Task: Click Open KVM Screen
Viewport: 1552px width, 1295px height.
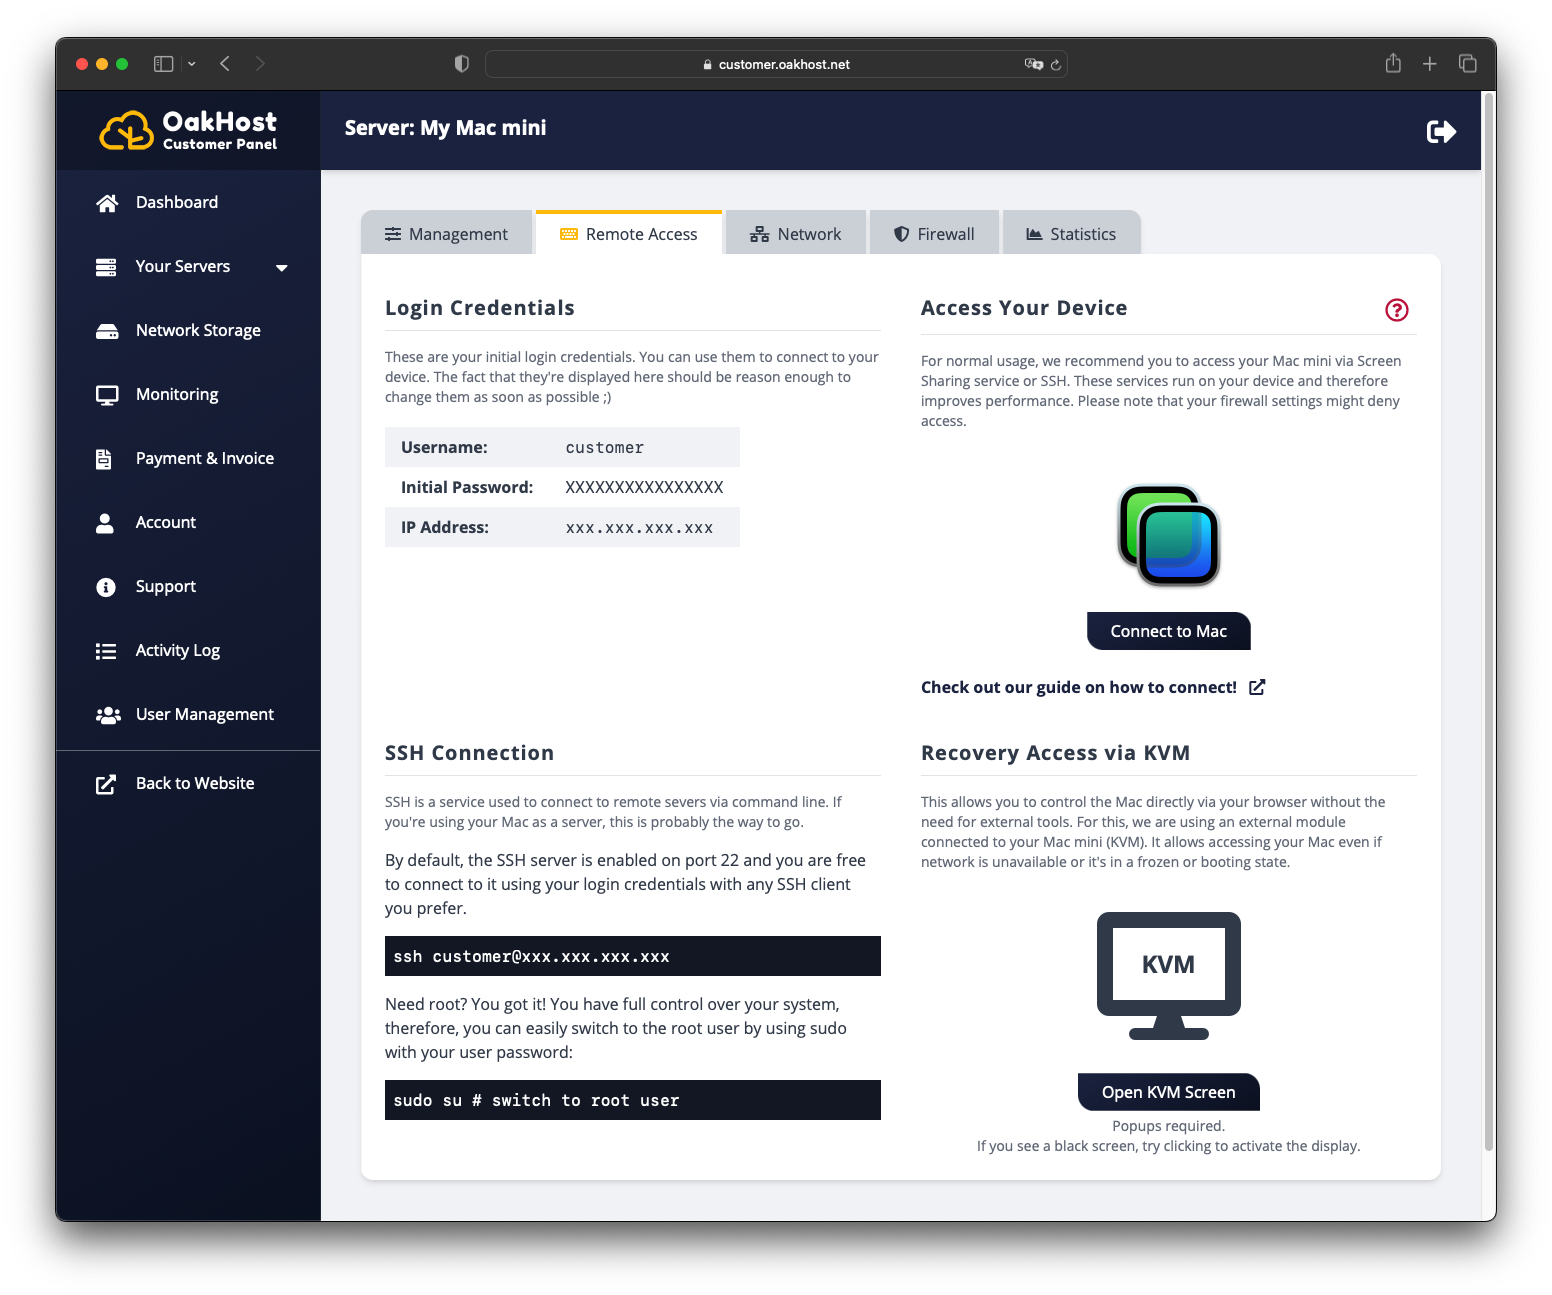Action: click(1167, 1092)
